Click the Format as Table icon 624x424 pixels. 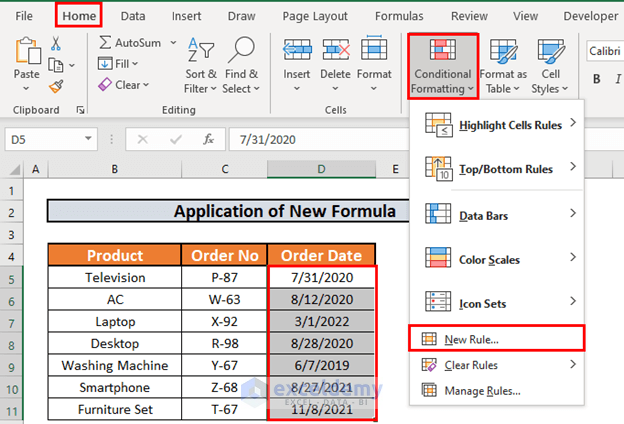(503, 51)
